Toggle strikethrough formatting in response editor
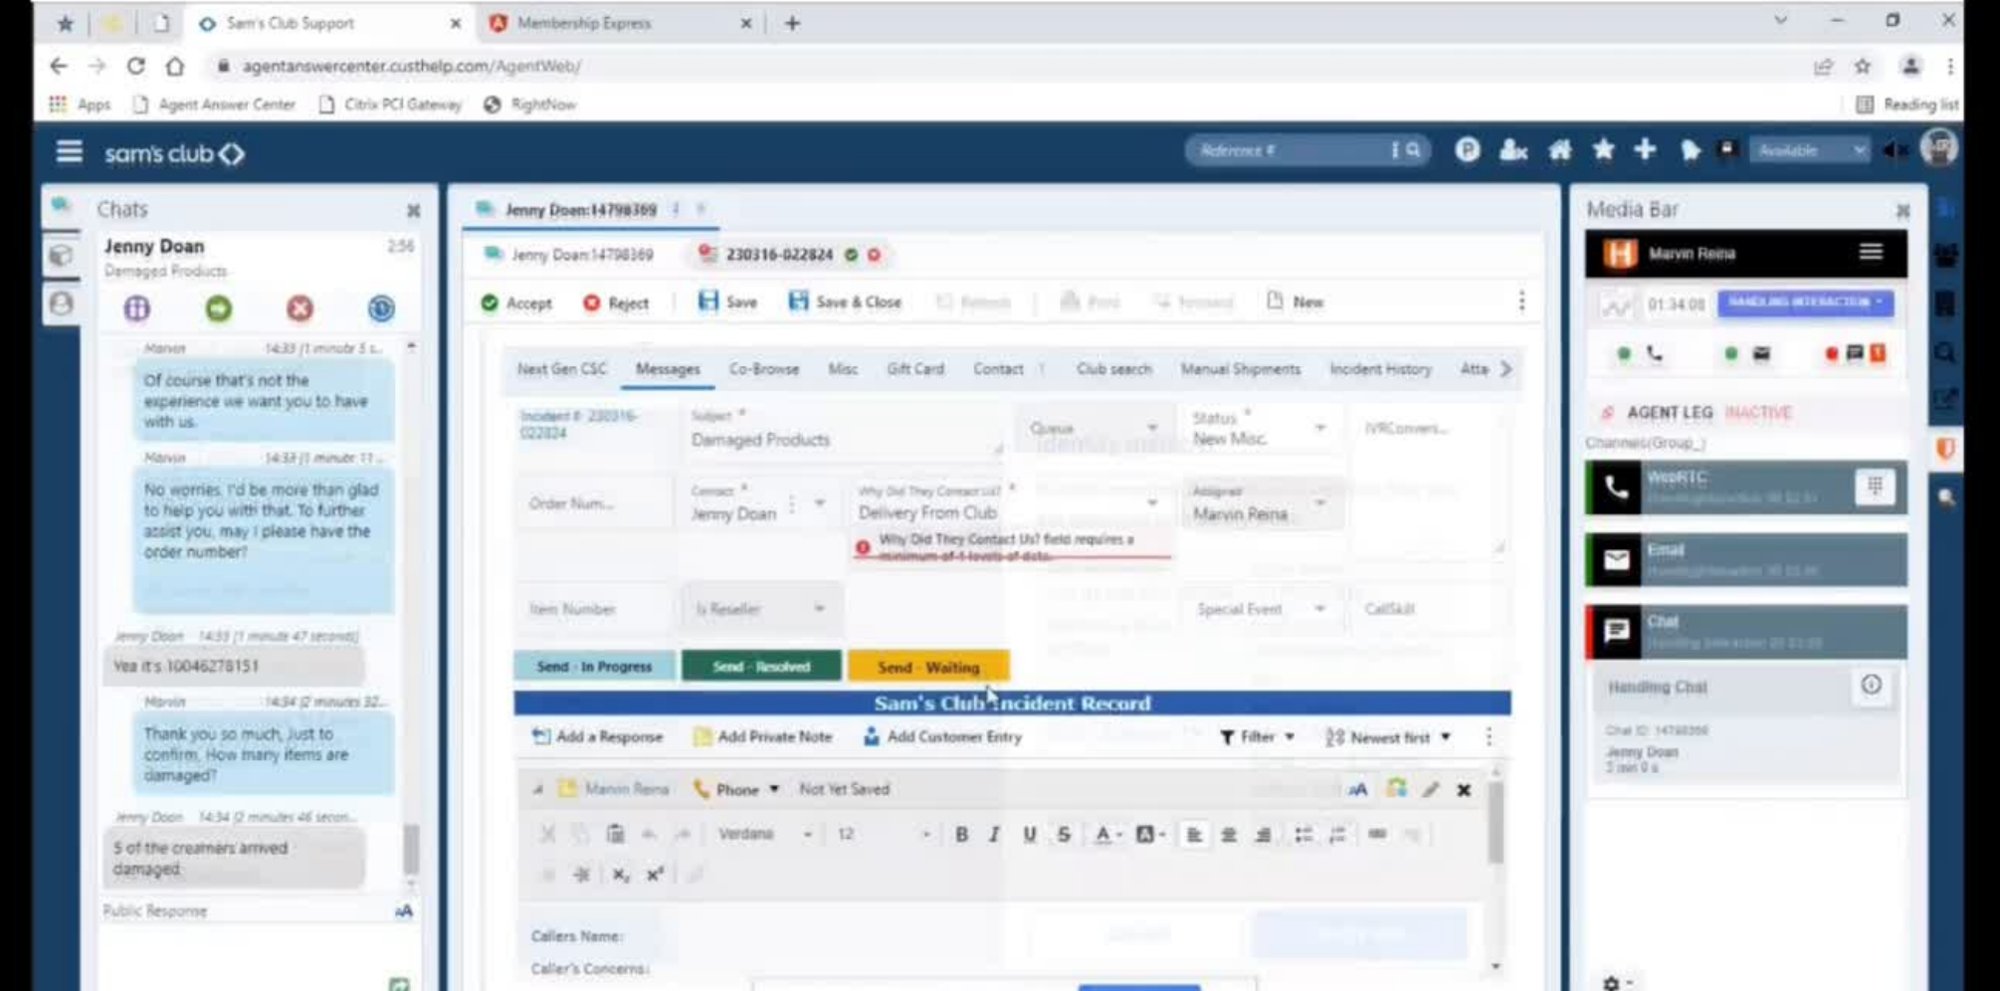 pyautogui.click(x=1064, y=834)
